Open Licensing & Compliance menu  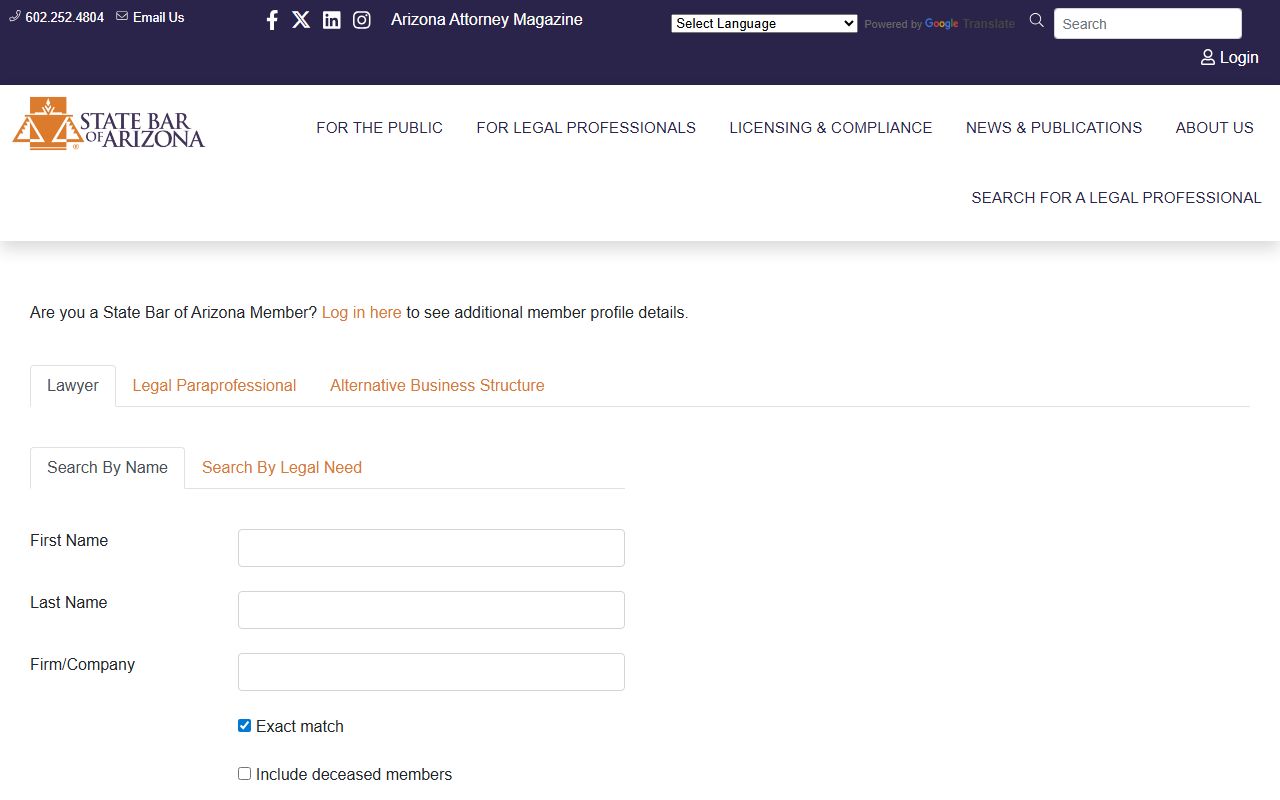pyautogui.click(x=831, y=128)
